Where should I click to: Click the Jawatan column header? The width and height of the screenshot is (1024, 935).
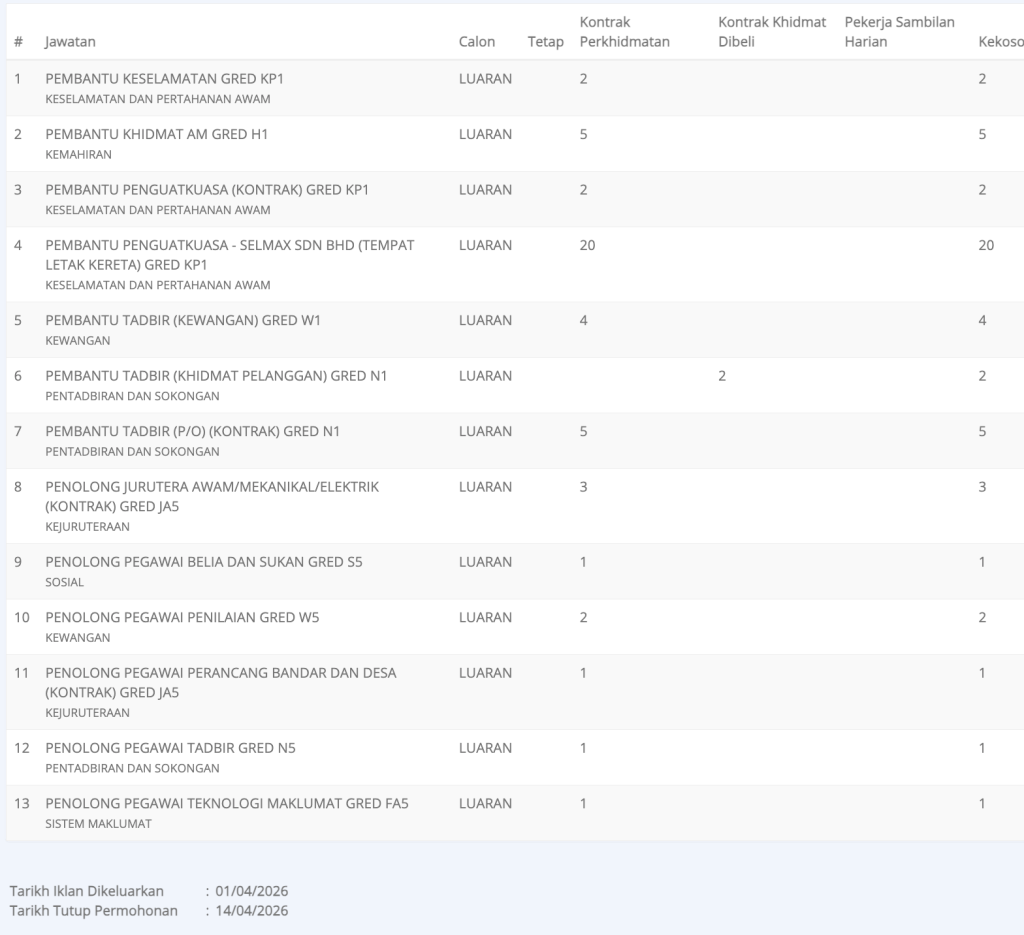pos(70,42)
